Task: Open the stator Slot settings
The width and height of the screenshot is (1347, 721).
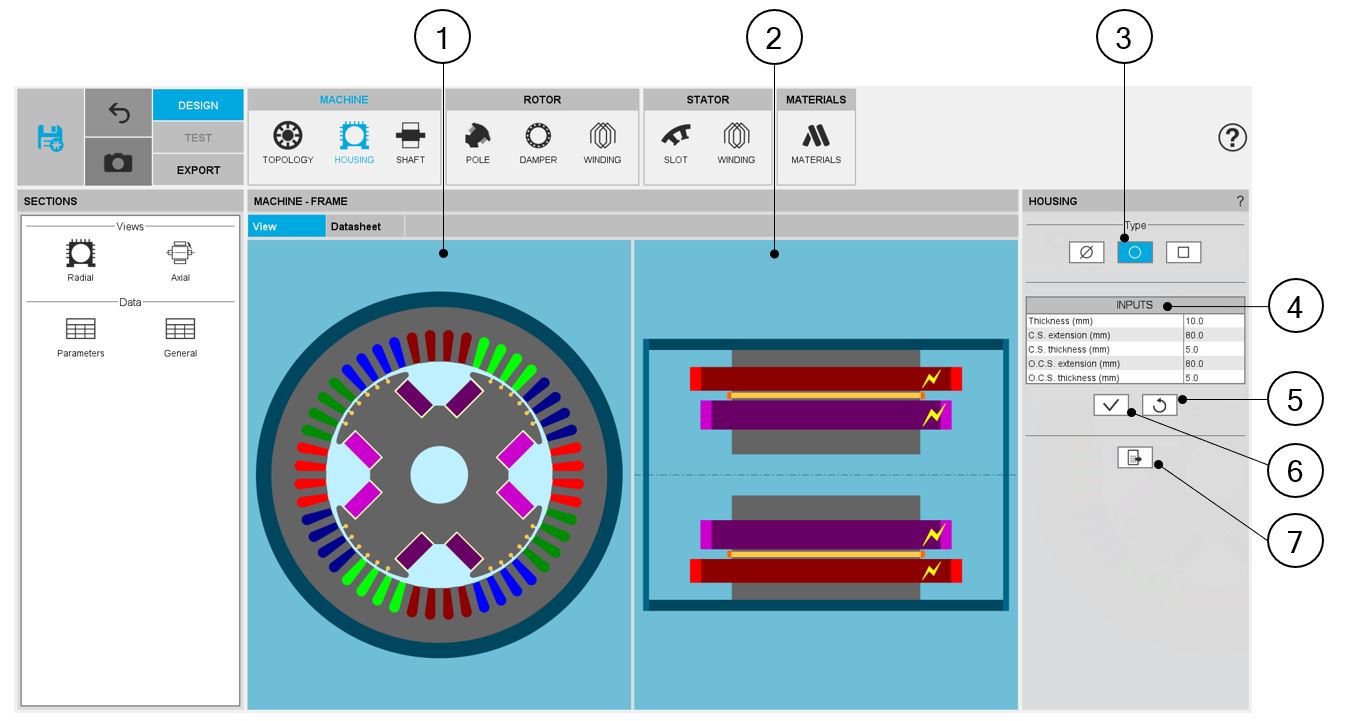Action: pos(676,142)
